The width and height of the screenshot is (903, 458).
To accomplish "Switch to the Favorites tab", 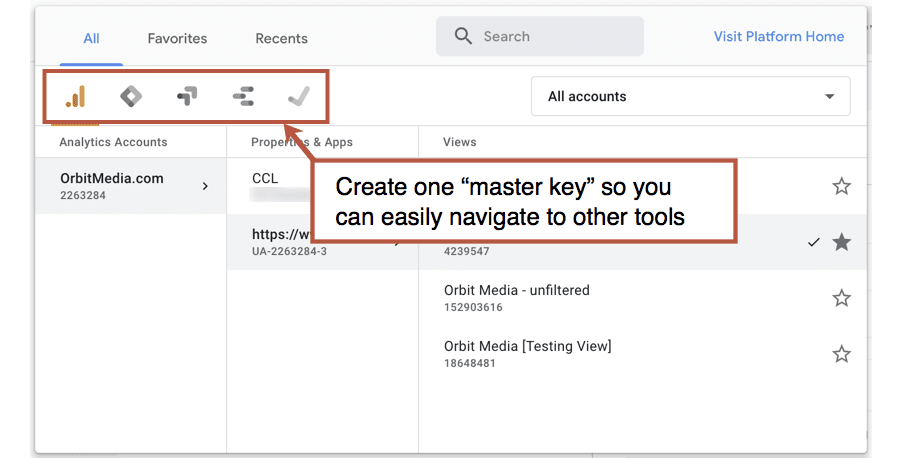I will [x=177, y=39].
